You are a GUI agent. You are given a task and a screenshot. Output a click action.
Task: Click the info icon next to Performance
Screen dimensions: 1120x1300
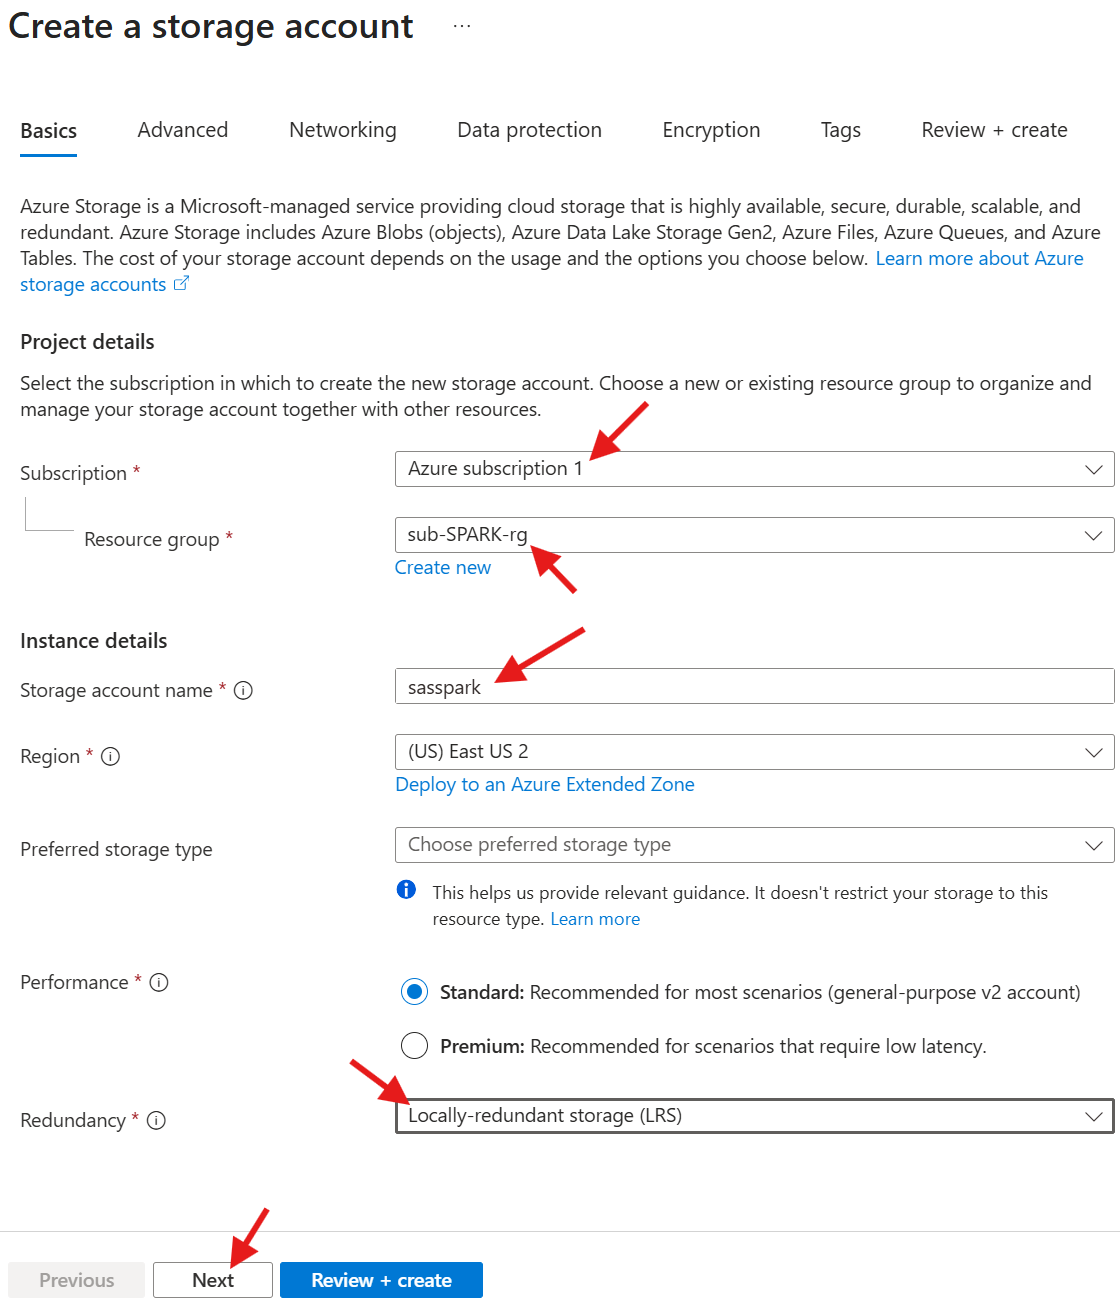tap(159, 982)
